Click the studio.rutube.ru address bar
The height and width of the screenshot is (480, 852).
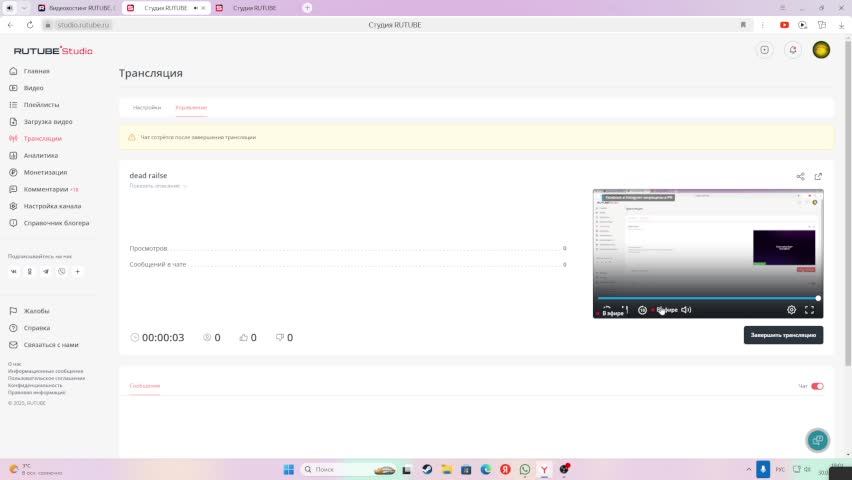[83, 25]
